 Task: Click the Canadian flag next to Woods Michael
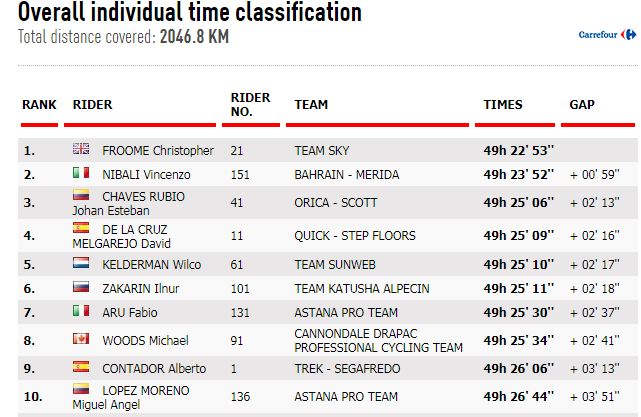pos(81,339)
